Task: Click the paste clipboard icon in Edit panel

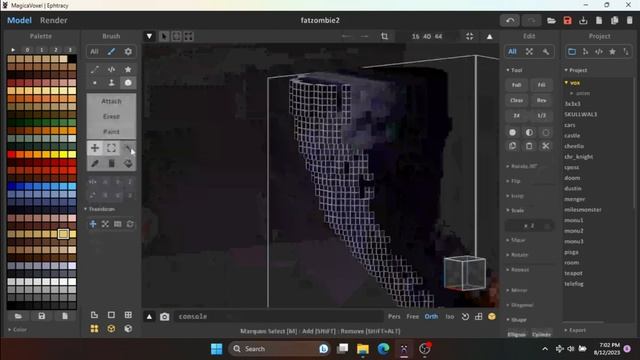Action: coord(529,146)
